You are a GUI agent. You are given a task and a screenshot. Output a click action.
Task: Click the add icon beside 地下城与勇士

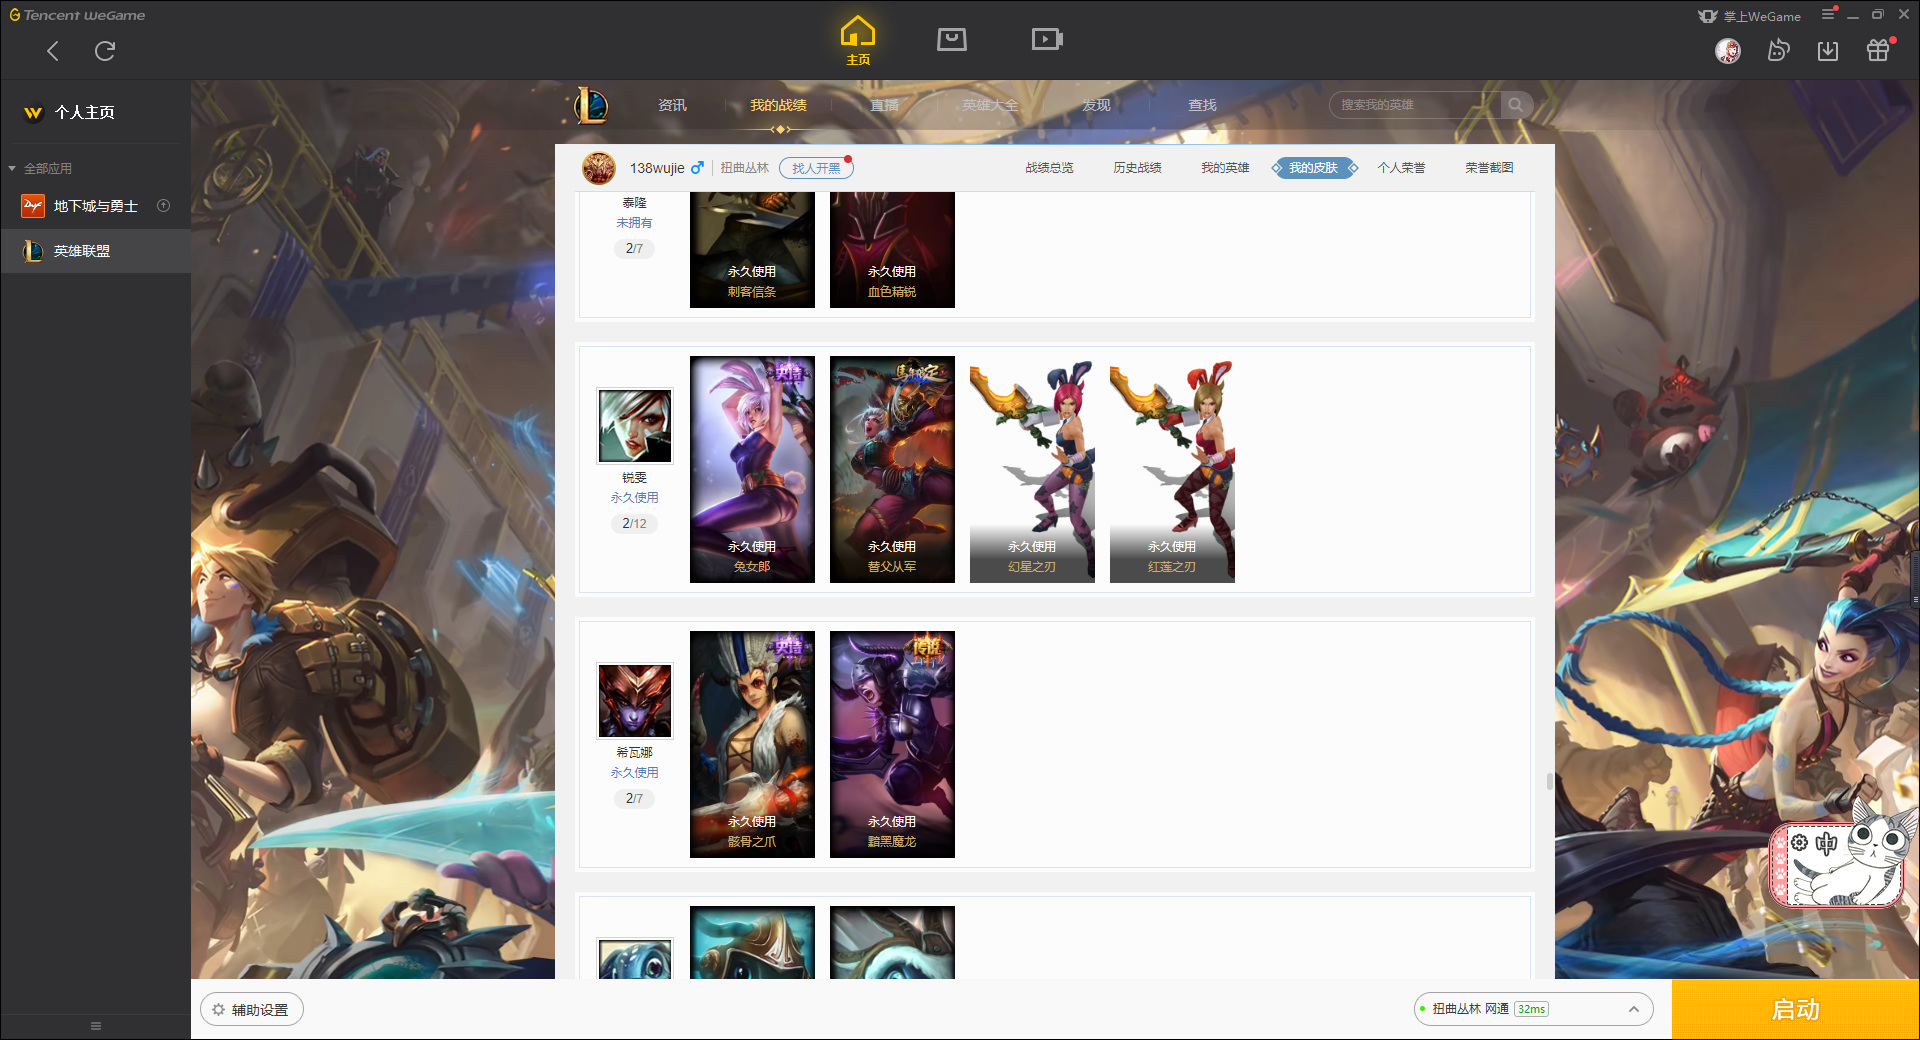tap(163, 206)
